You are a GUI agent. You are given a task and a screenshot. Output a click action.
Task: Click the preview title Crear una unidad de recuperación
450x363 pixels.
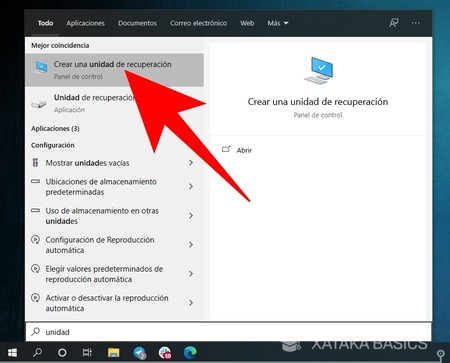[x=318, y=102]
